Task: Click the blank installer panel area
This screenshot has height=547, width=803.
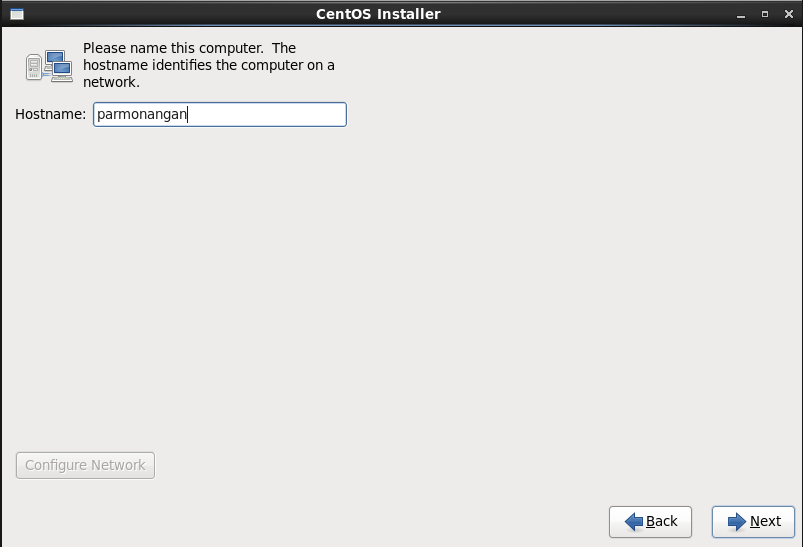Action: tap(400, 300)
